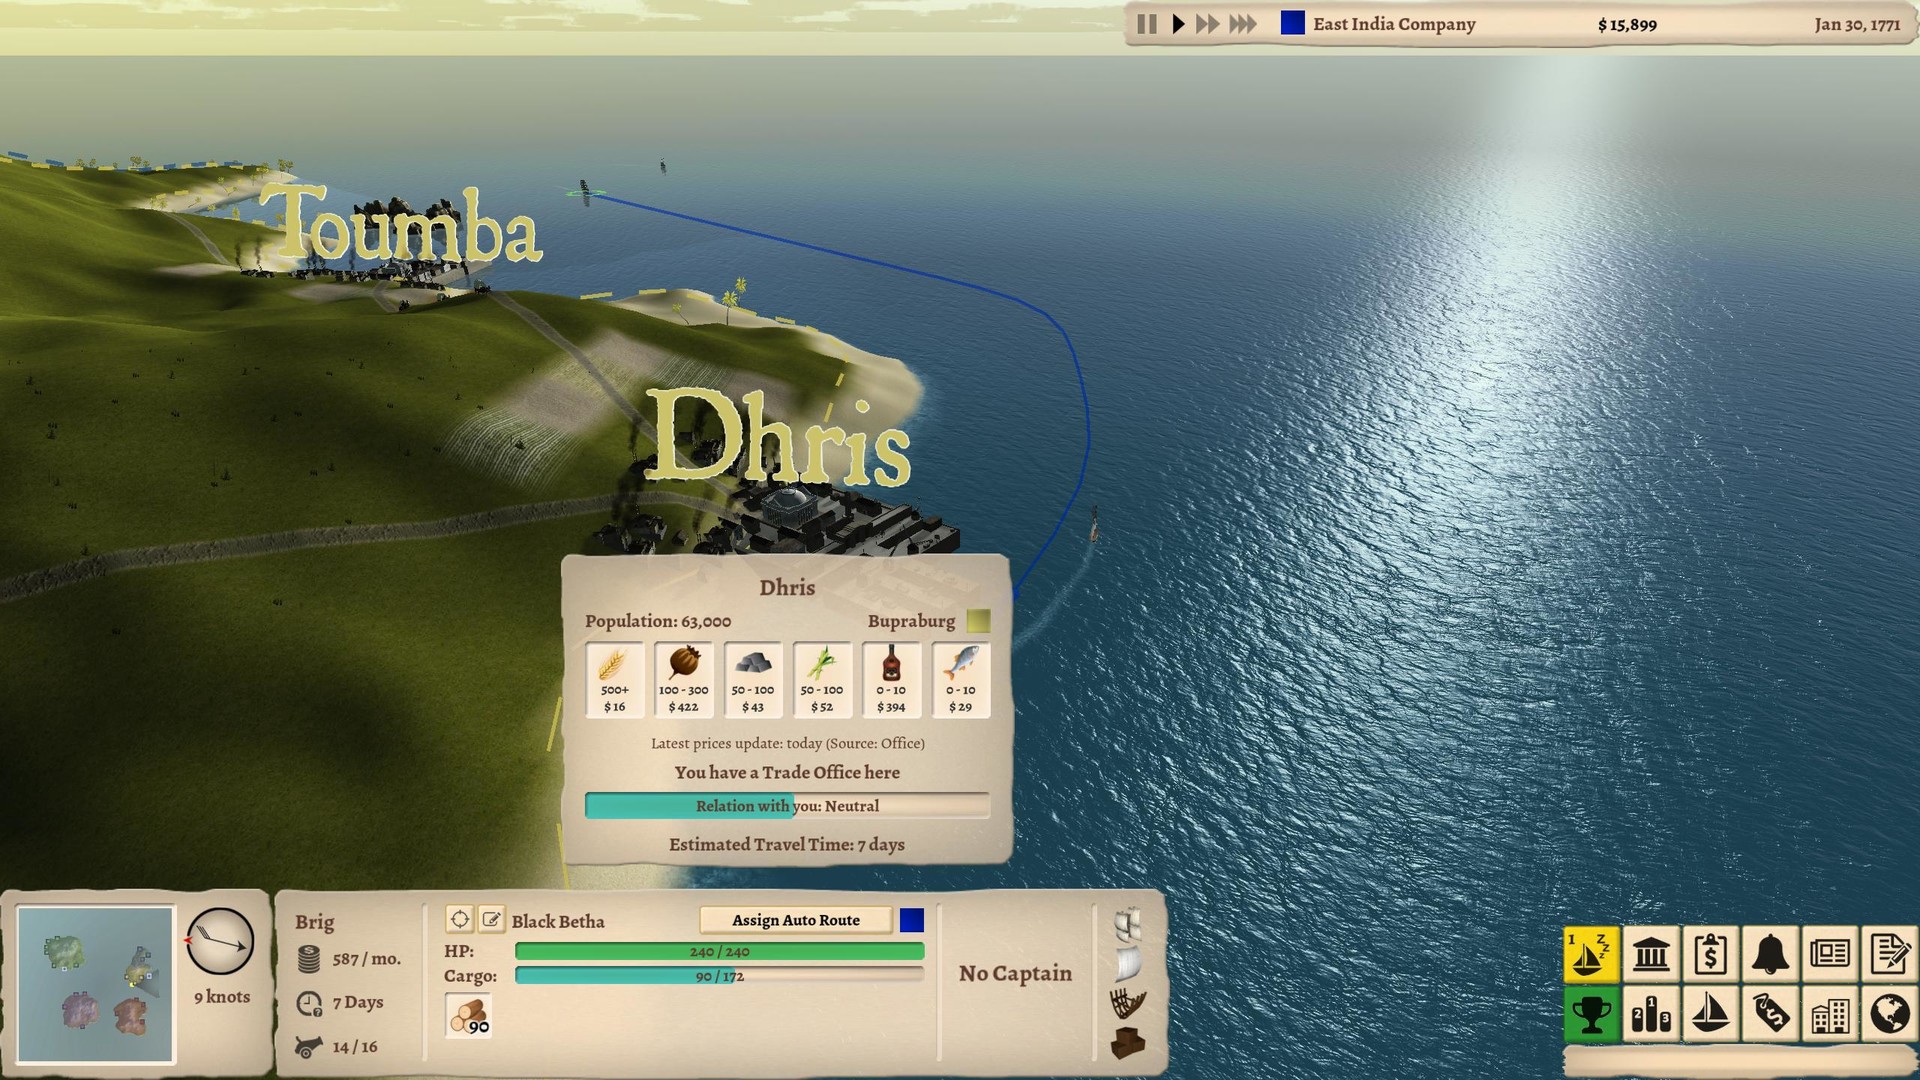
Task: Toggle the idle ships filter
Action: tap(1590, 954)
